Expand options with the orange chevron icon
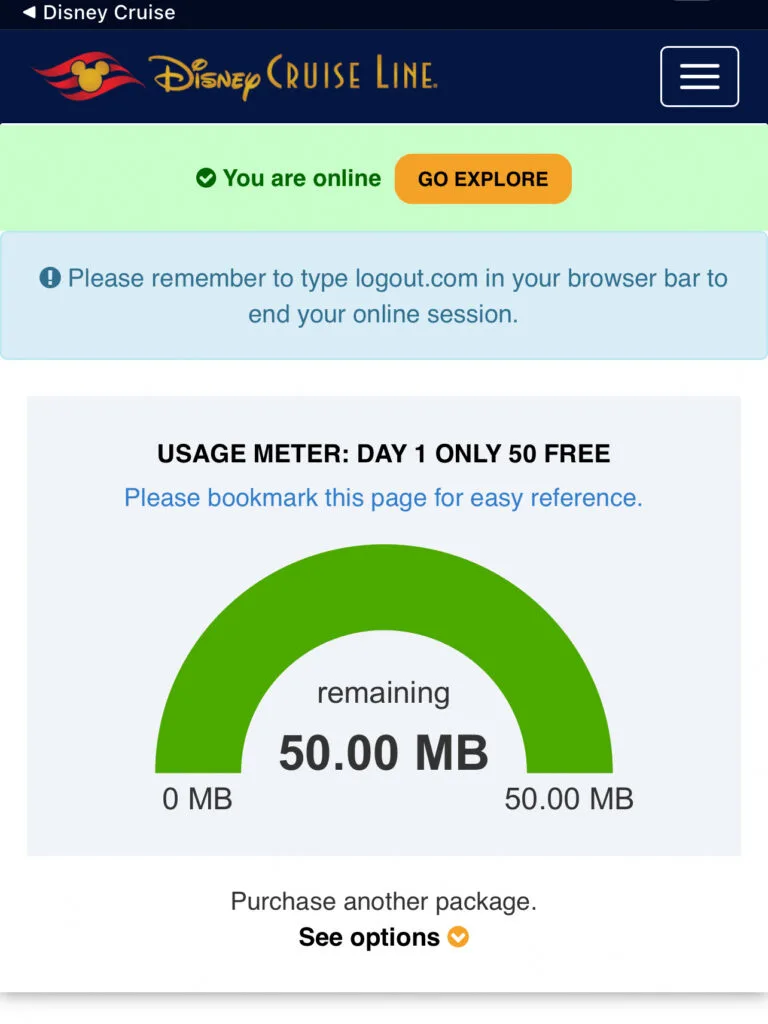The height and width of the screenshot is (1024, 768). coord(458,937)
